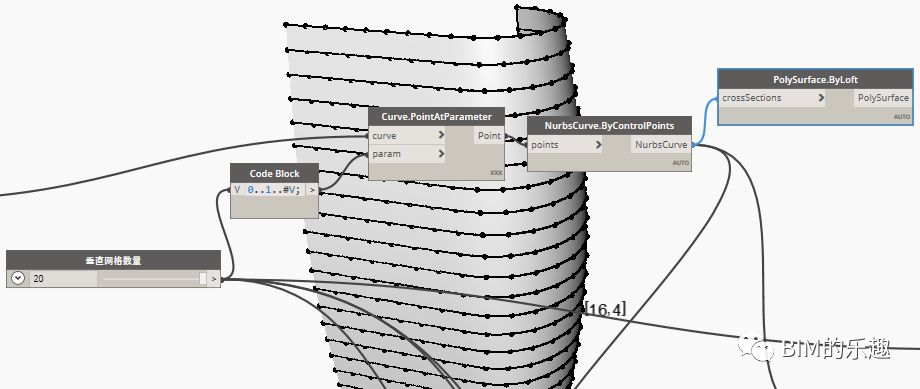
Task: Click the Code Block expression 0..1..#V;
Action: point(274,190)
